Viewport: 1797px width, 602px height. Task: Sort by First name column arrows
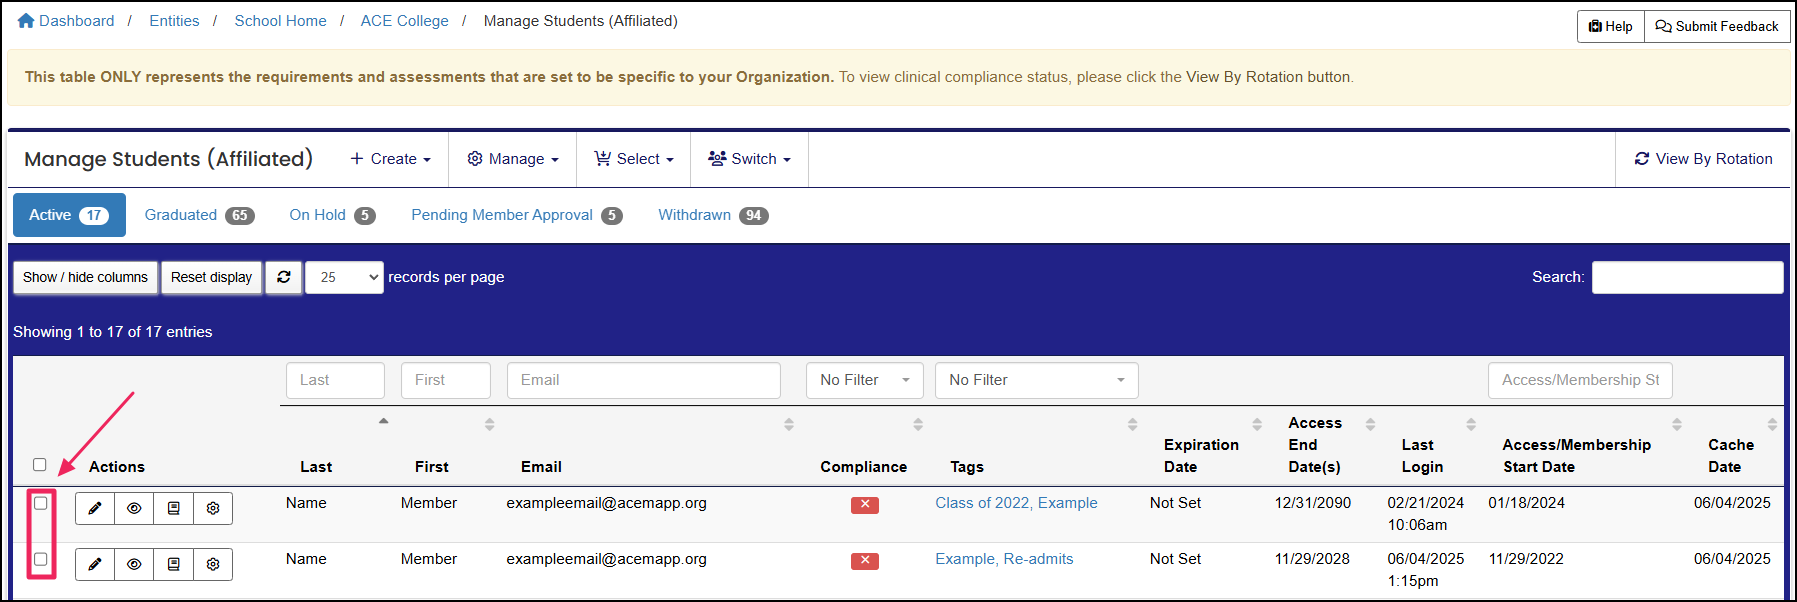(x=489, y=424)
